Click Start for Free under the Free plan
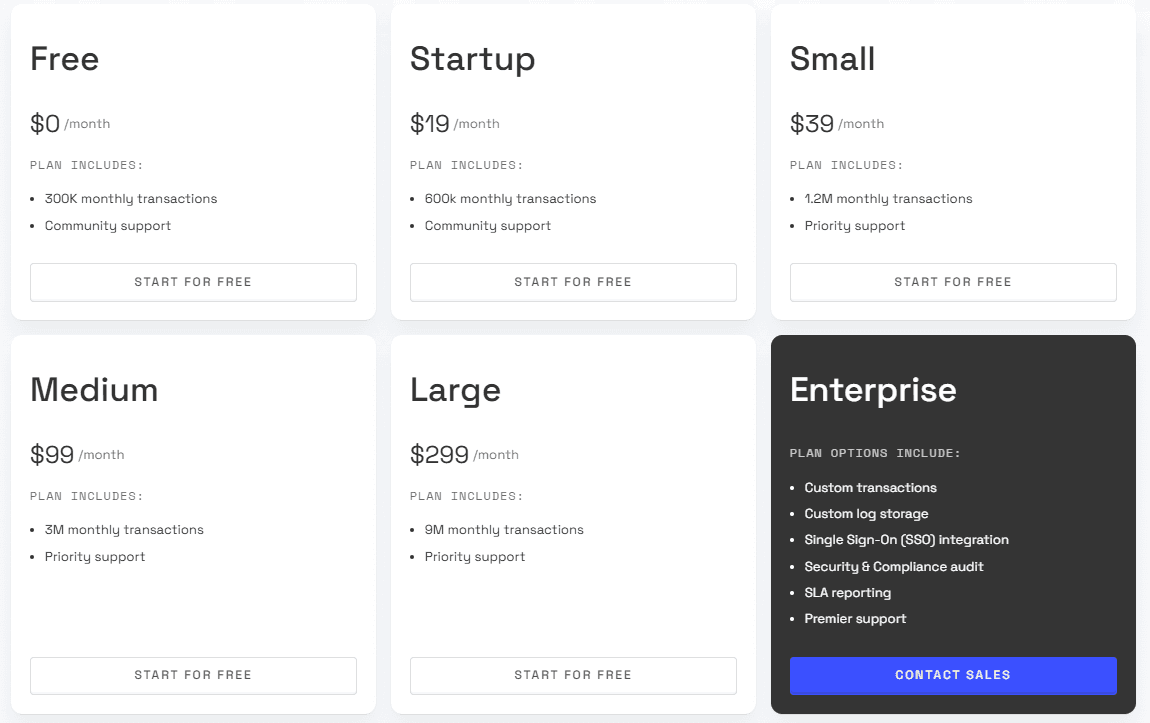Screen dimensions: 1150x723 [193, 282]
